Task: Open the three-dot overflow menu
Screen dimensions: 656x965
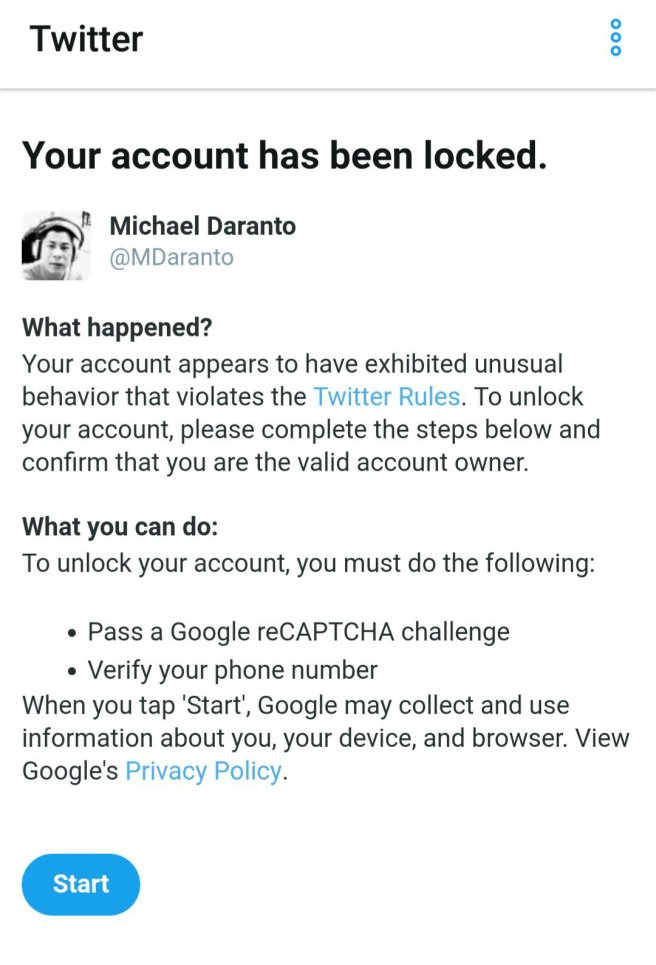Action: coord(616,38)
